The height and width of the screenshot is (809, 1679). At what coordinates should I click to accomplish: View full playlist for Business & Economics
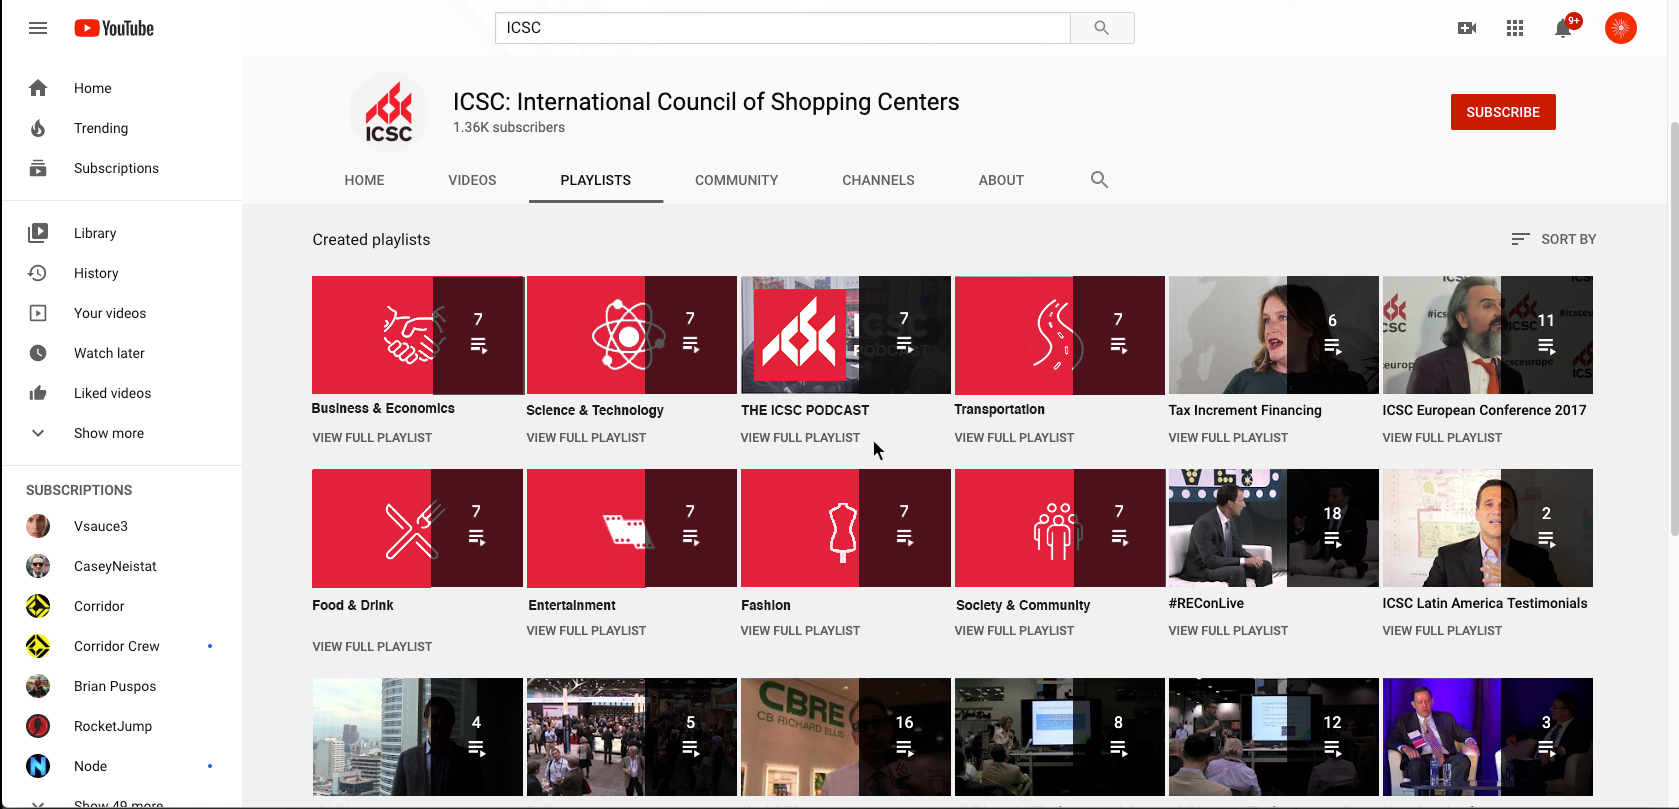372,438
